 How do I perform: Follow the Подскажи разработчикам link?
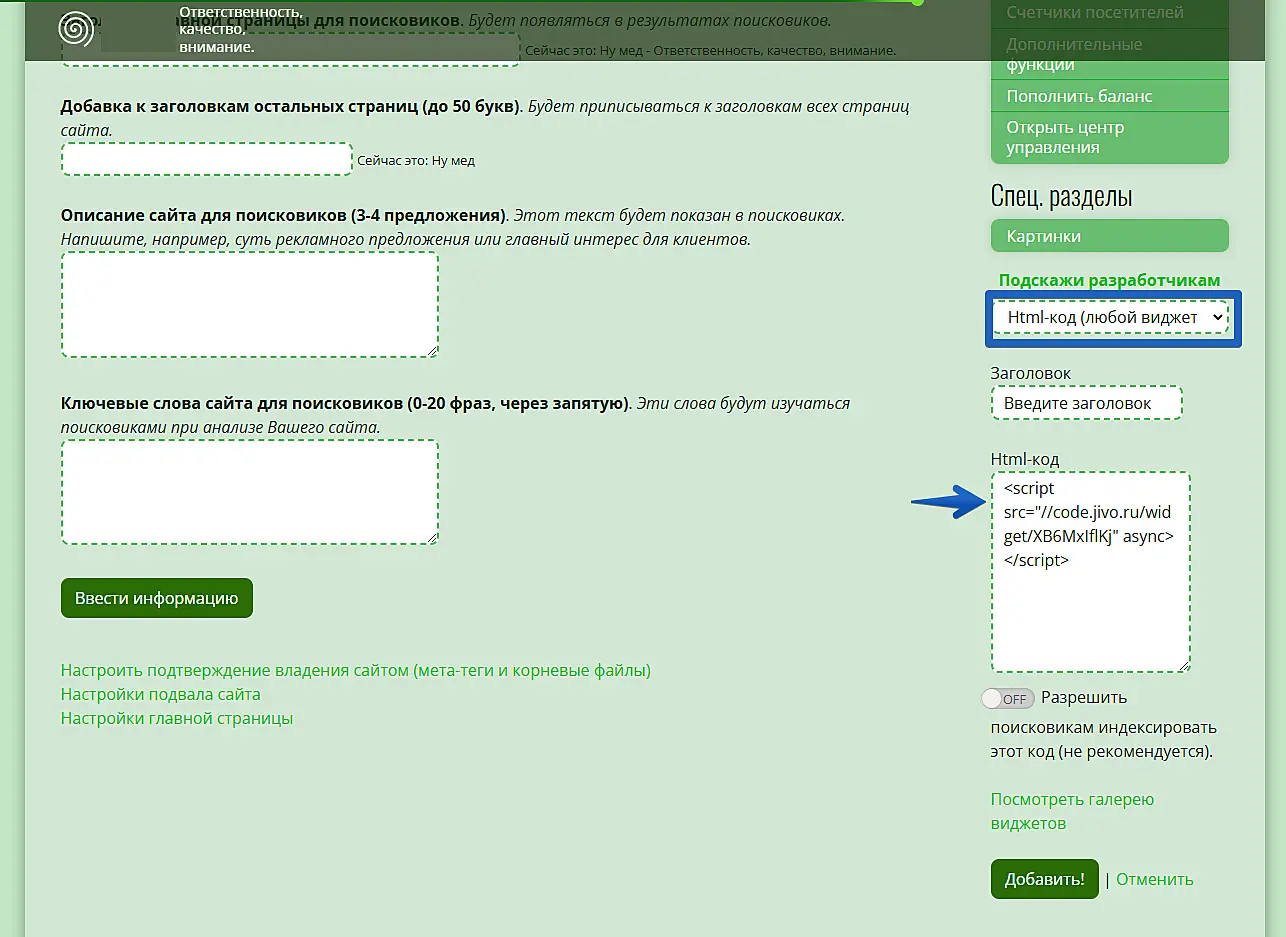pos(1109,280)
